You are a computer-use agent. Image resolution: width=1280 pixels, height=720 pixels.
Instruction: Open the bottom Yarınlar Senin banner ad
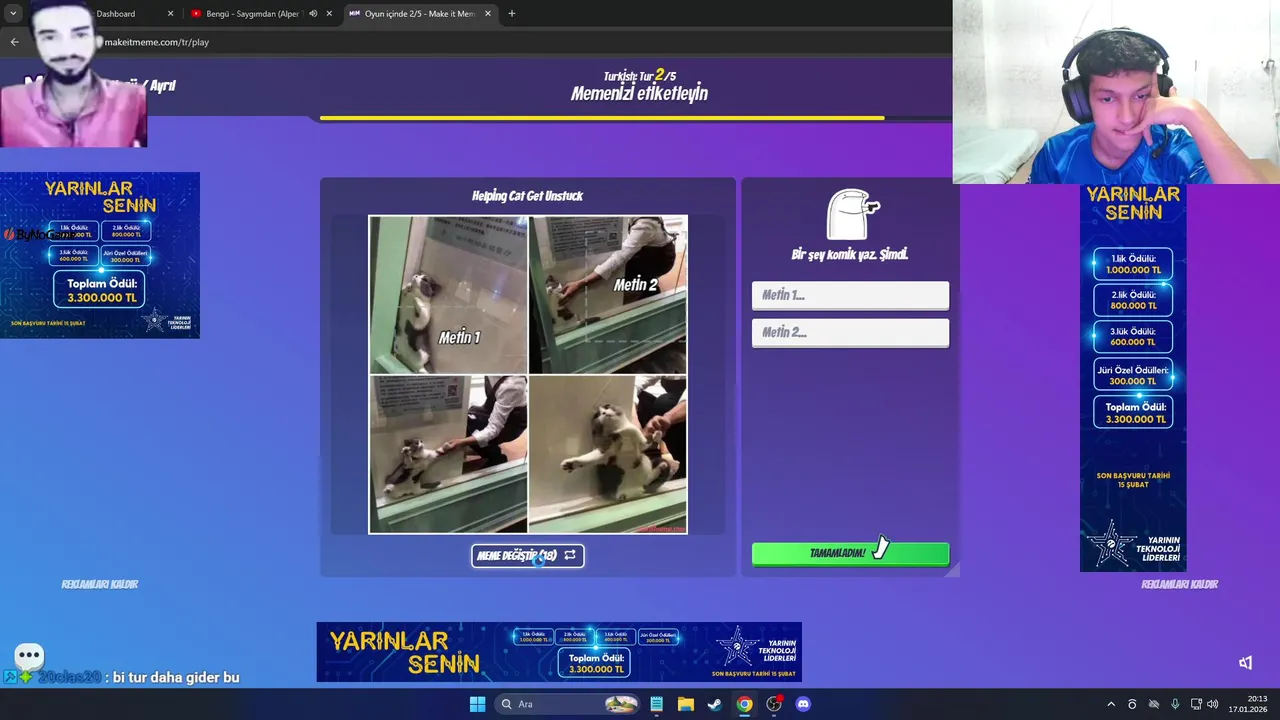tap(559, 652)
